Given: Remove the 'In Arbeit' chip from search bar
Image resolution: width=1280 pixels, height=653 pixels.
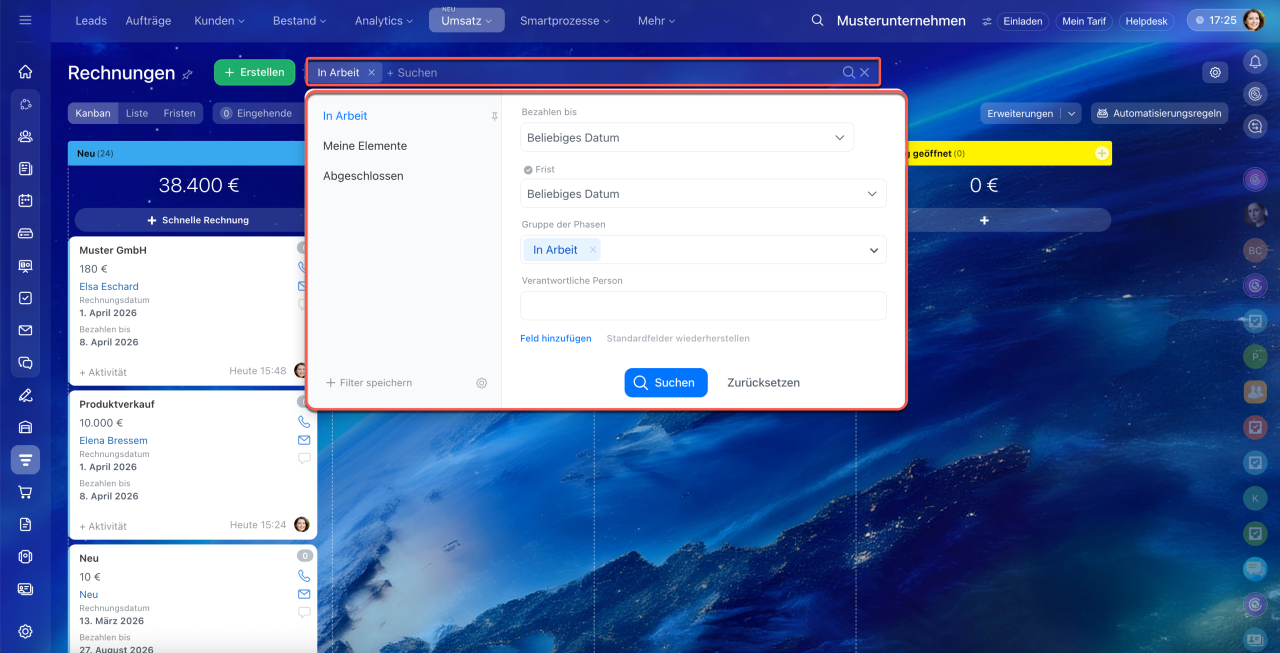Looking at the screenshot, I should 371,72.
